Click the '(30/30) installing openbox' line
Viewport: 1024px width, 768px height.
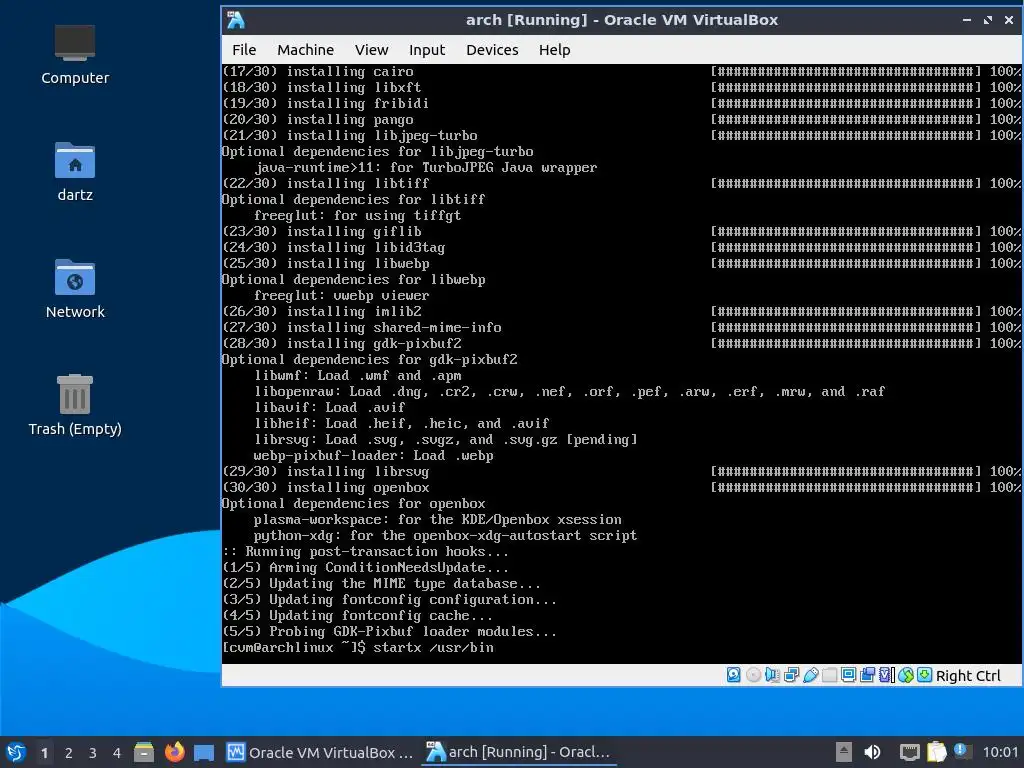(326, 487)
